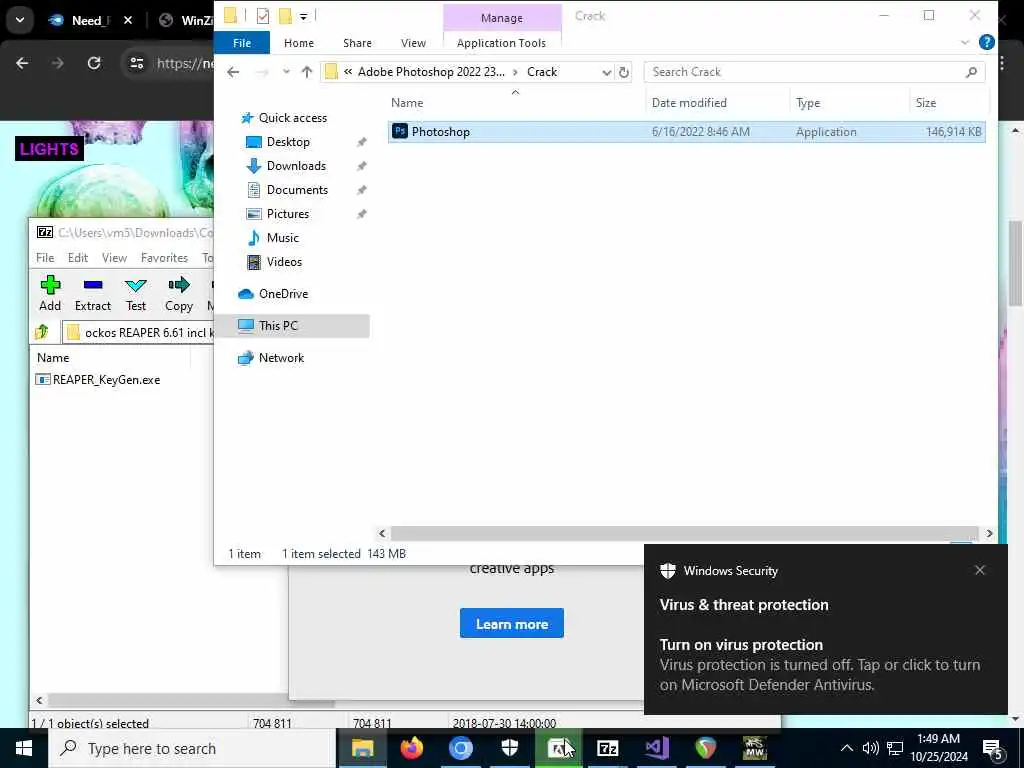Reload the browser page

[x=94, y=63]
